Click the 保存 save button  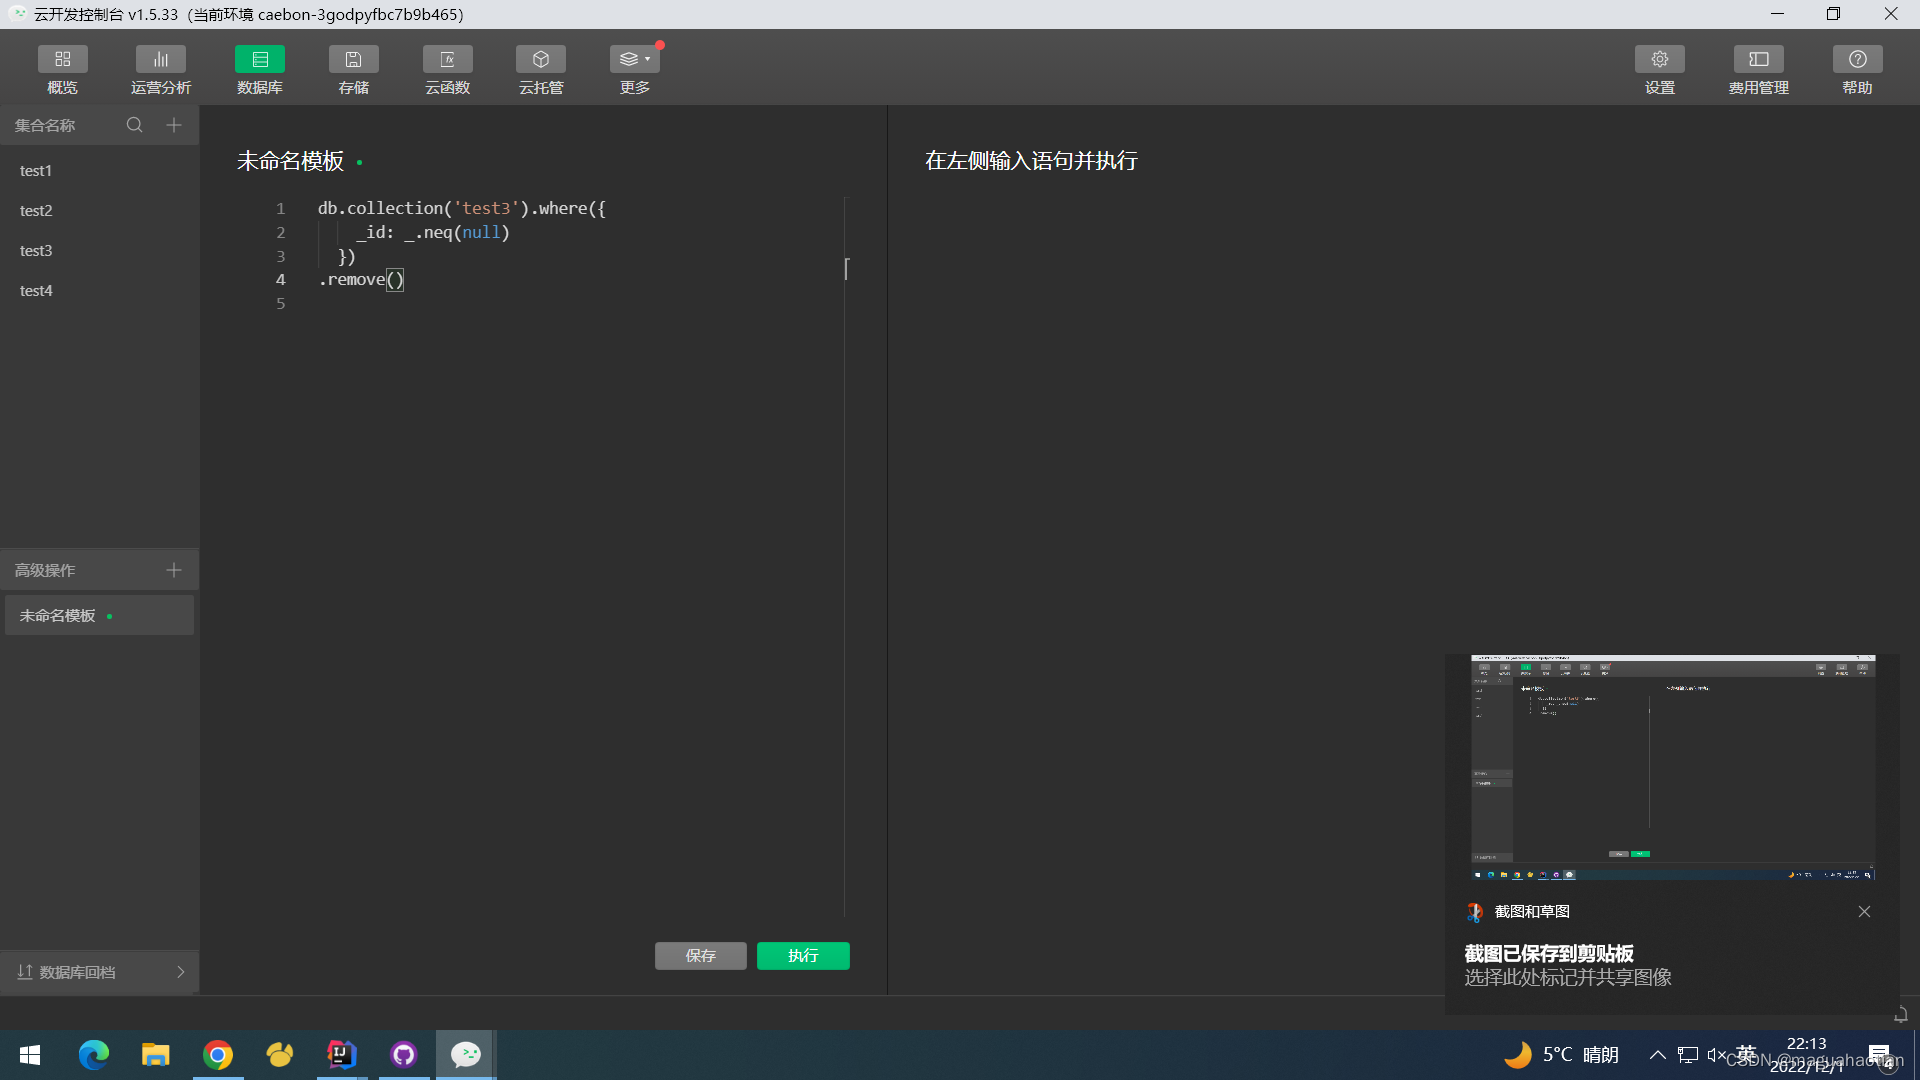point(700,956)
